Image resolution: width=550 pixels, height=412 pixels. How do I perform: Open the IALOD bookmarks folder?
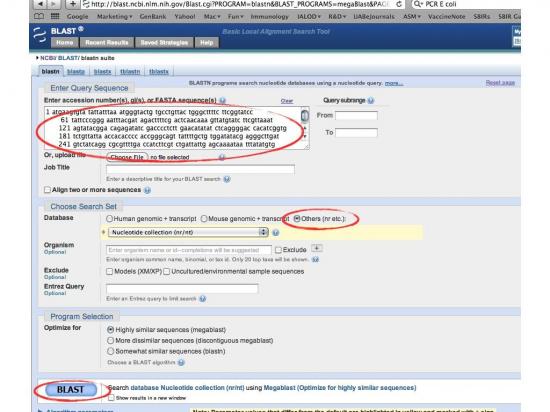coord(309,16)
